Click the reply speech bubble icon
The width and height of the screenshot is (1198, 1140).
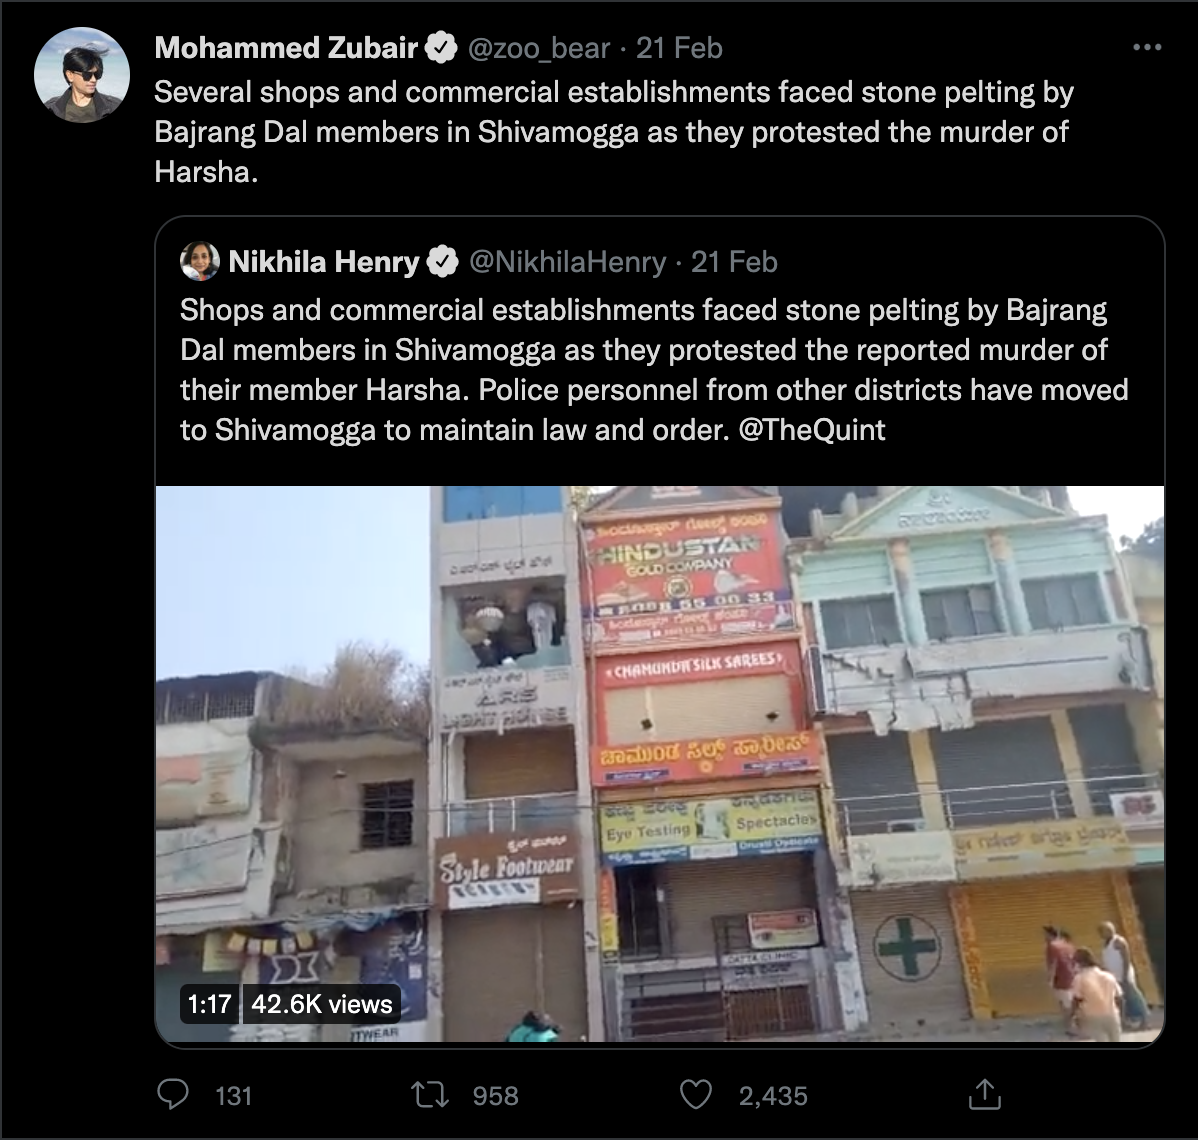pyautogui.click(x=173, y=1095)
